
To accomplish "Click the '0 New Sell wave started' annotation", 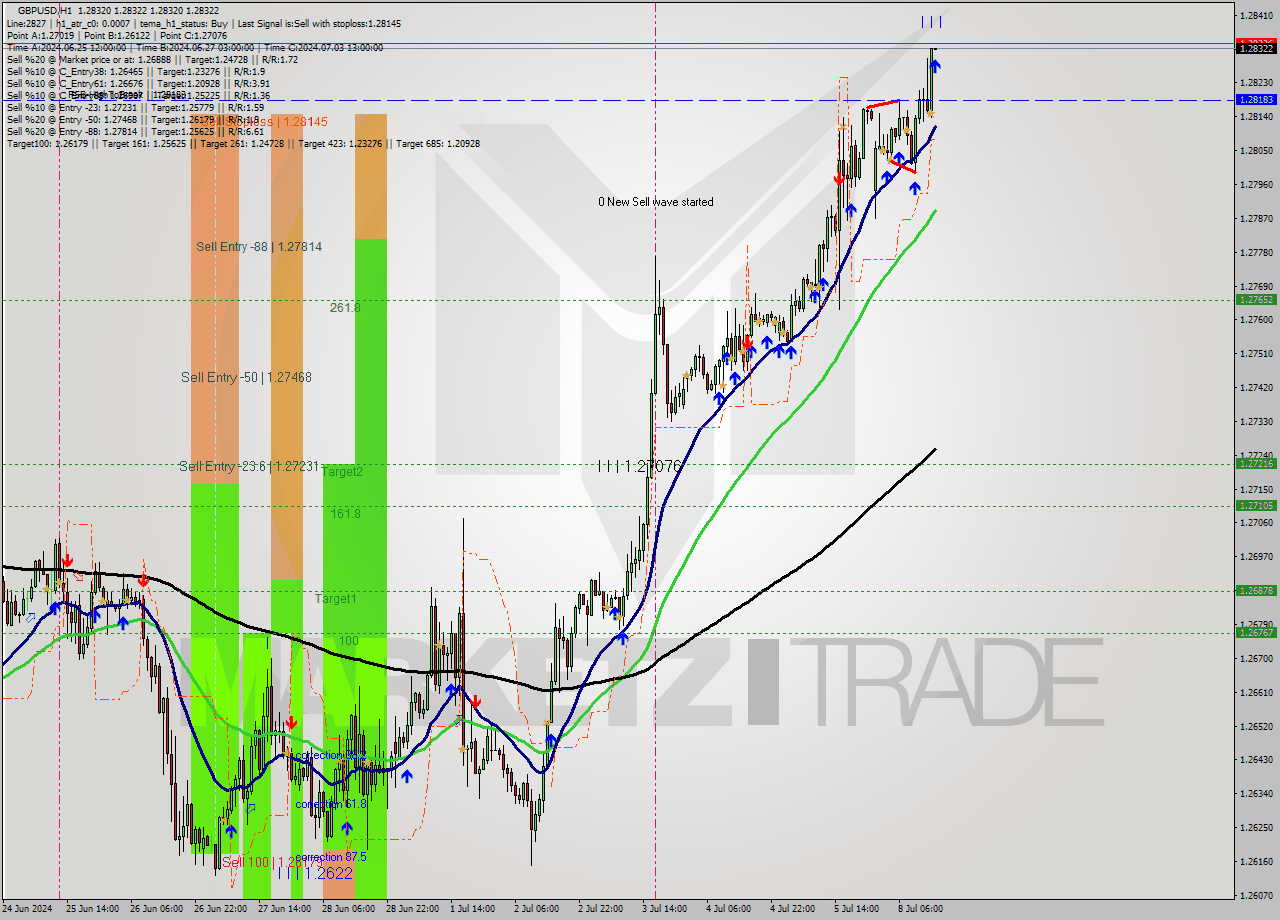I will pyautogui.click(x=656, y=202).
